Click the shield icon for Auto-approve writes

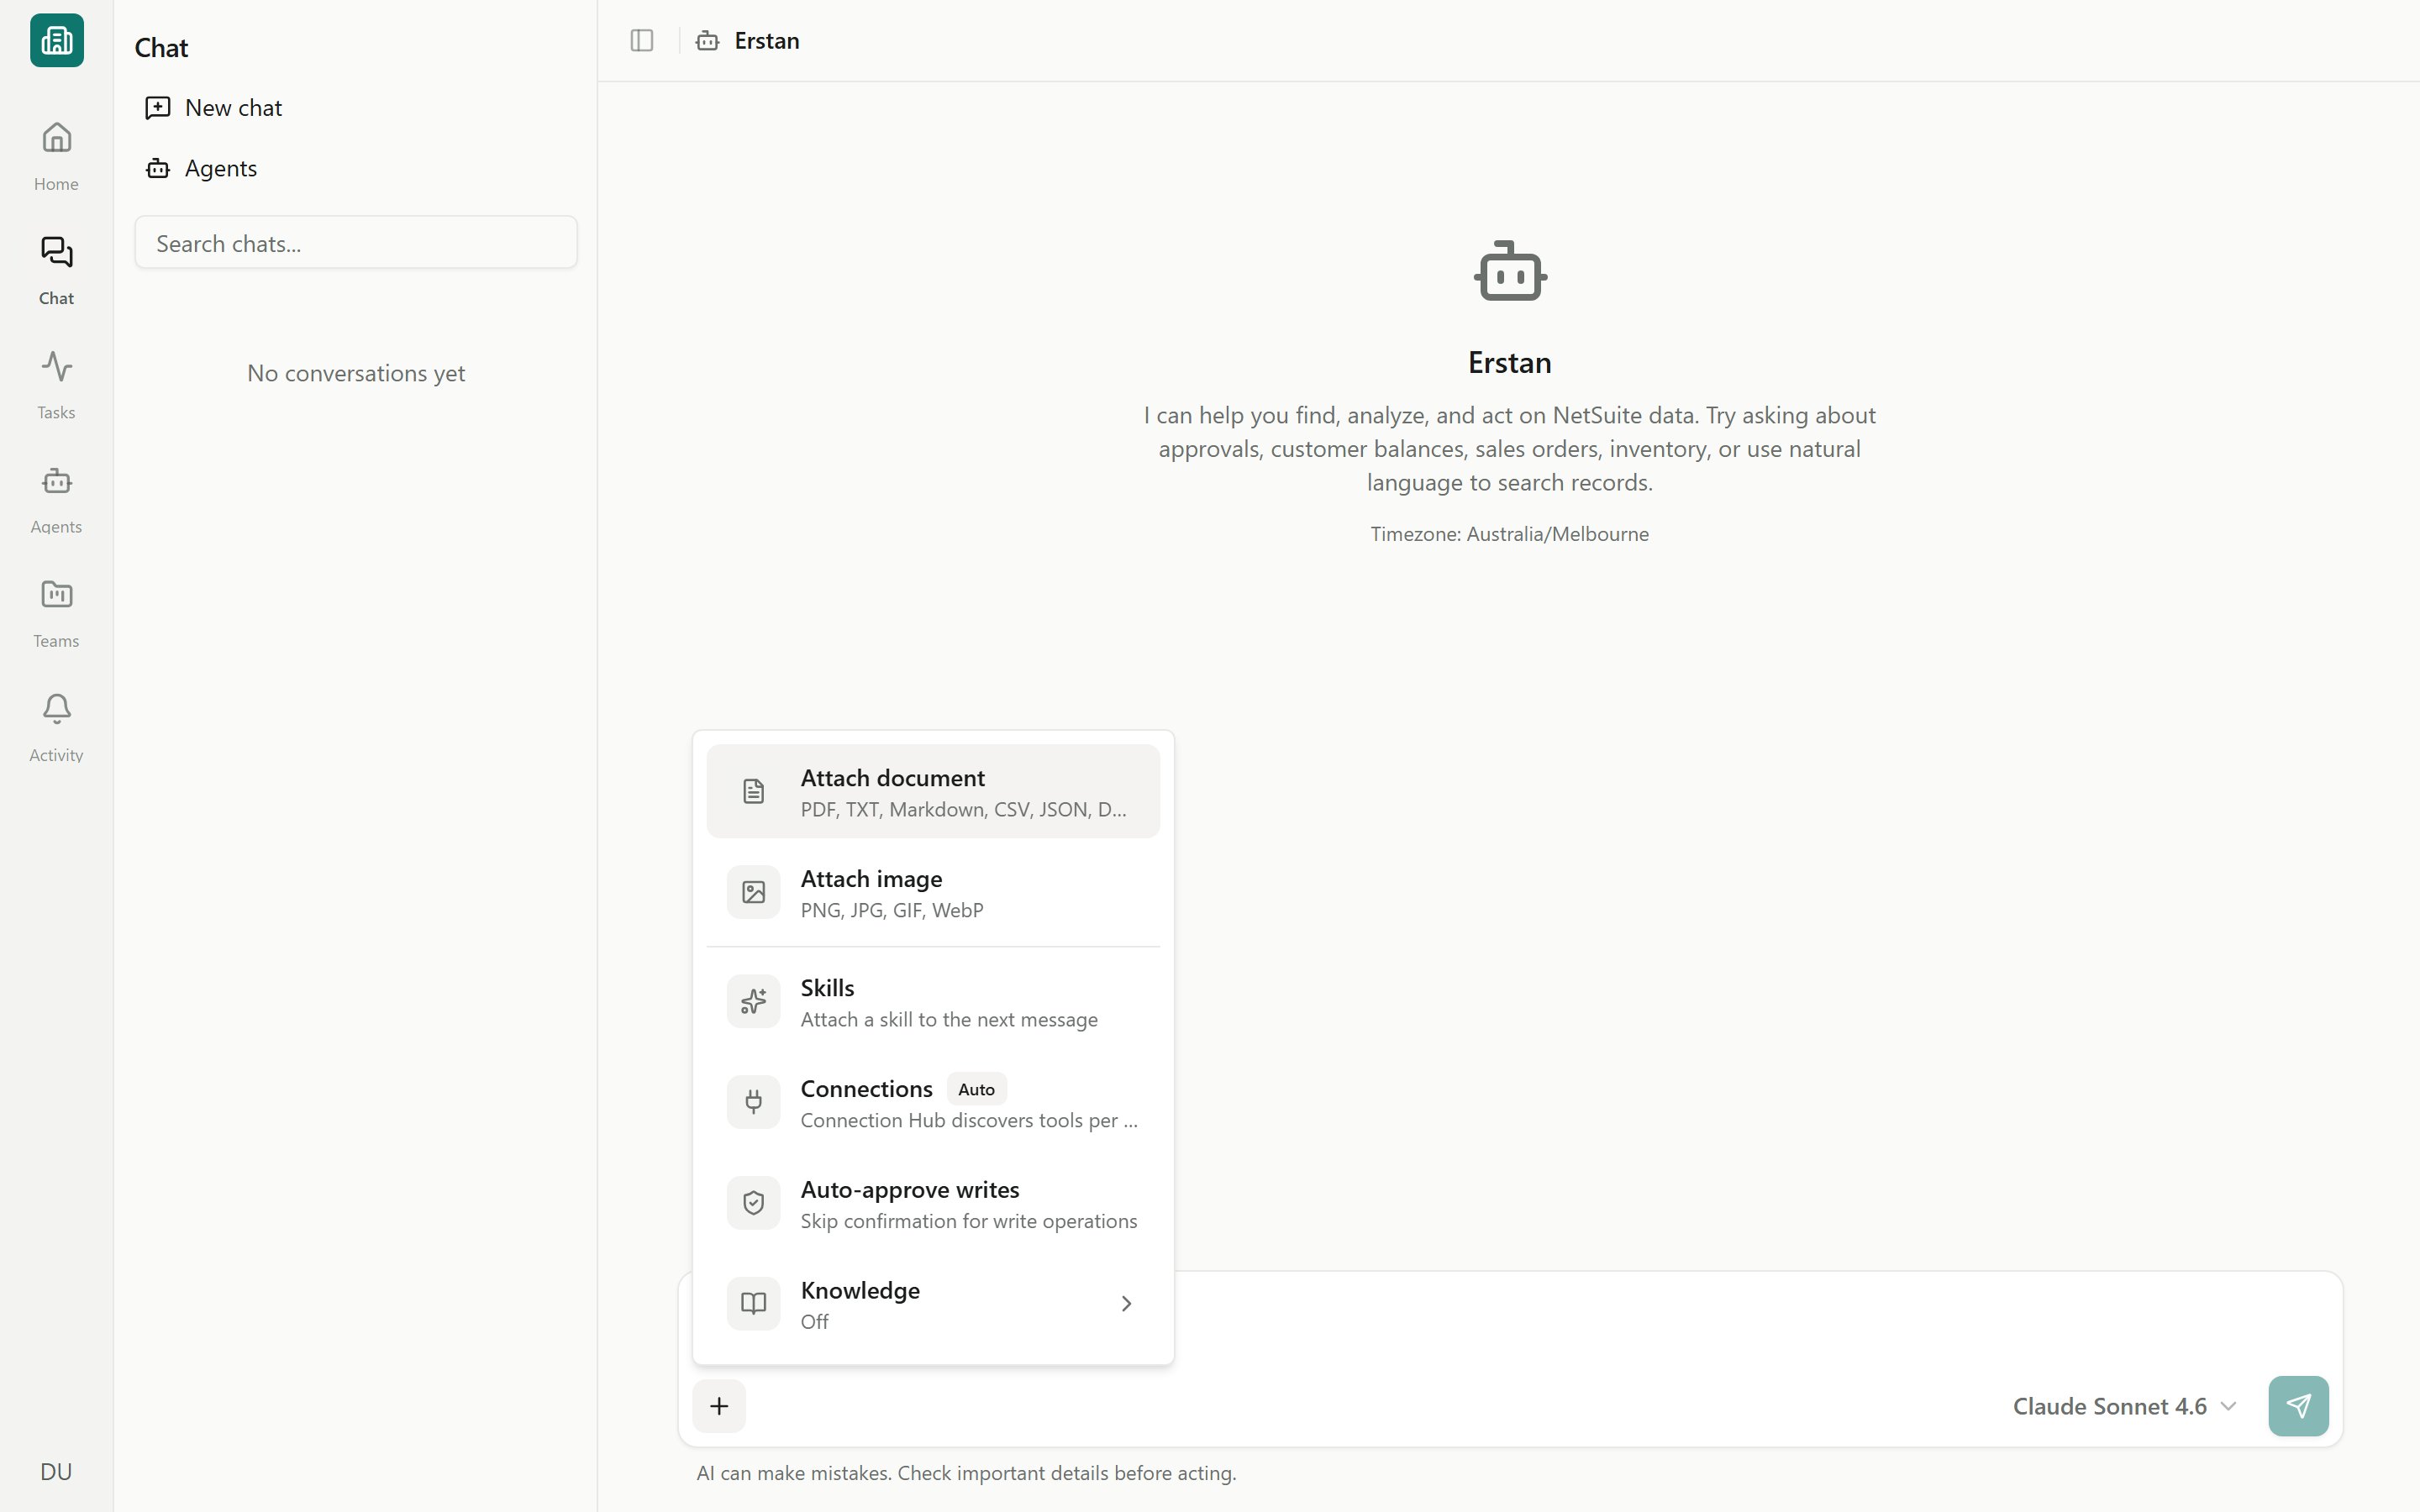point(753,1203)
